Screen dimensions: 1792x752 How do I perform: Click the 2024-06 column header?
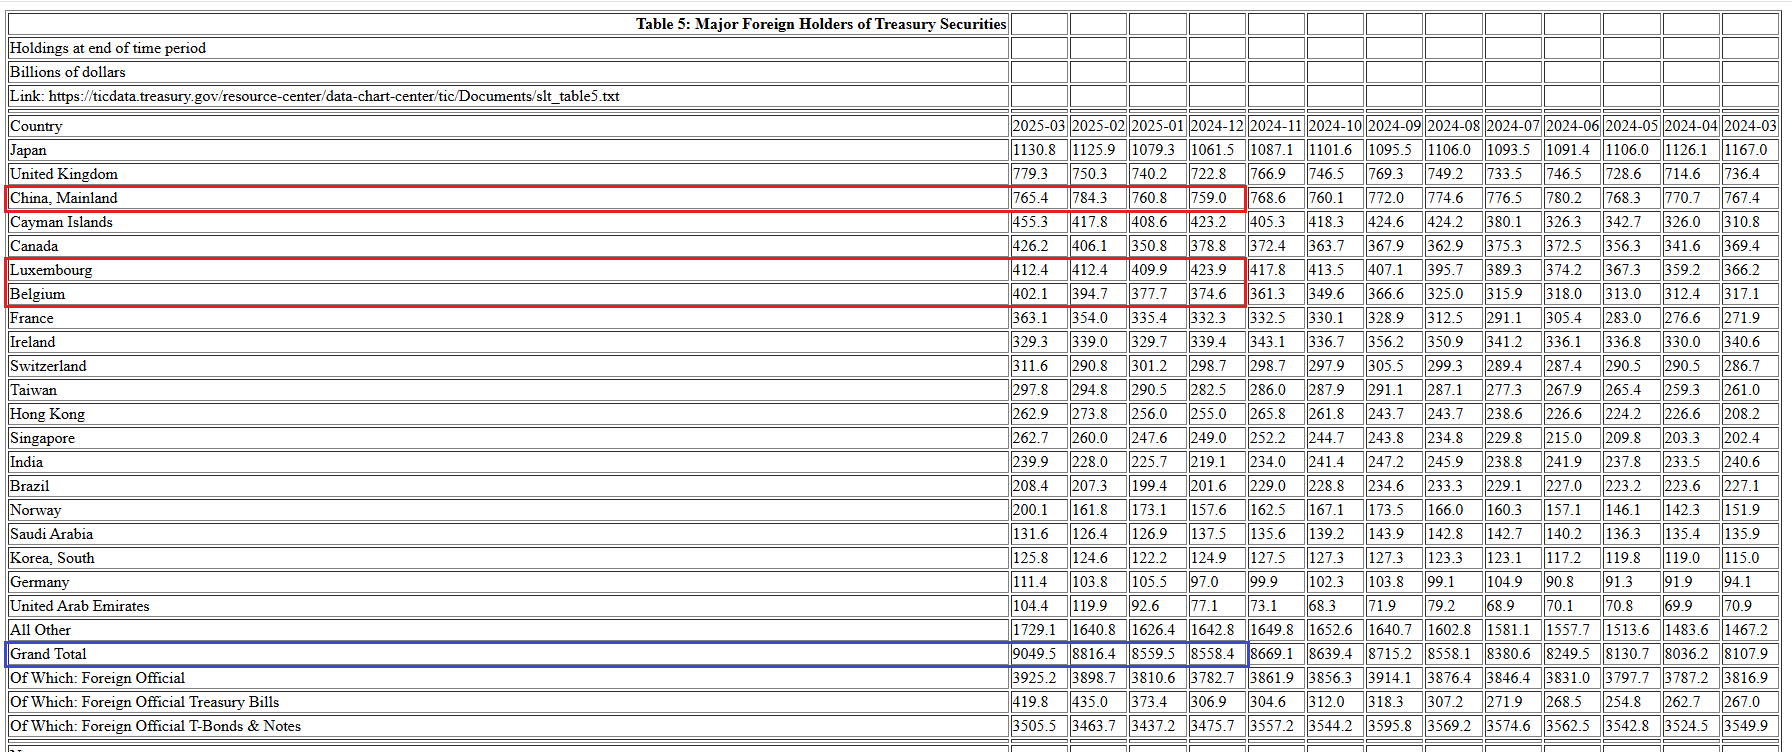click(x=1572, y=126)
